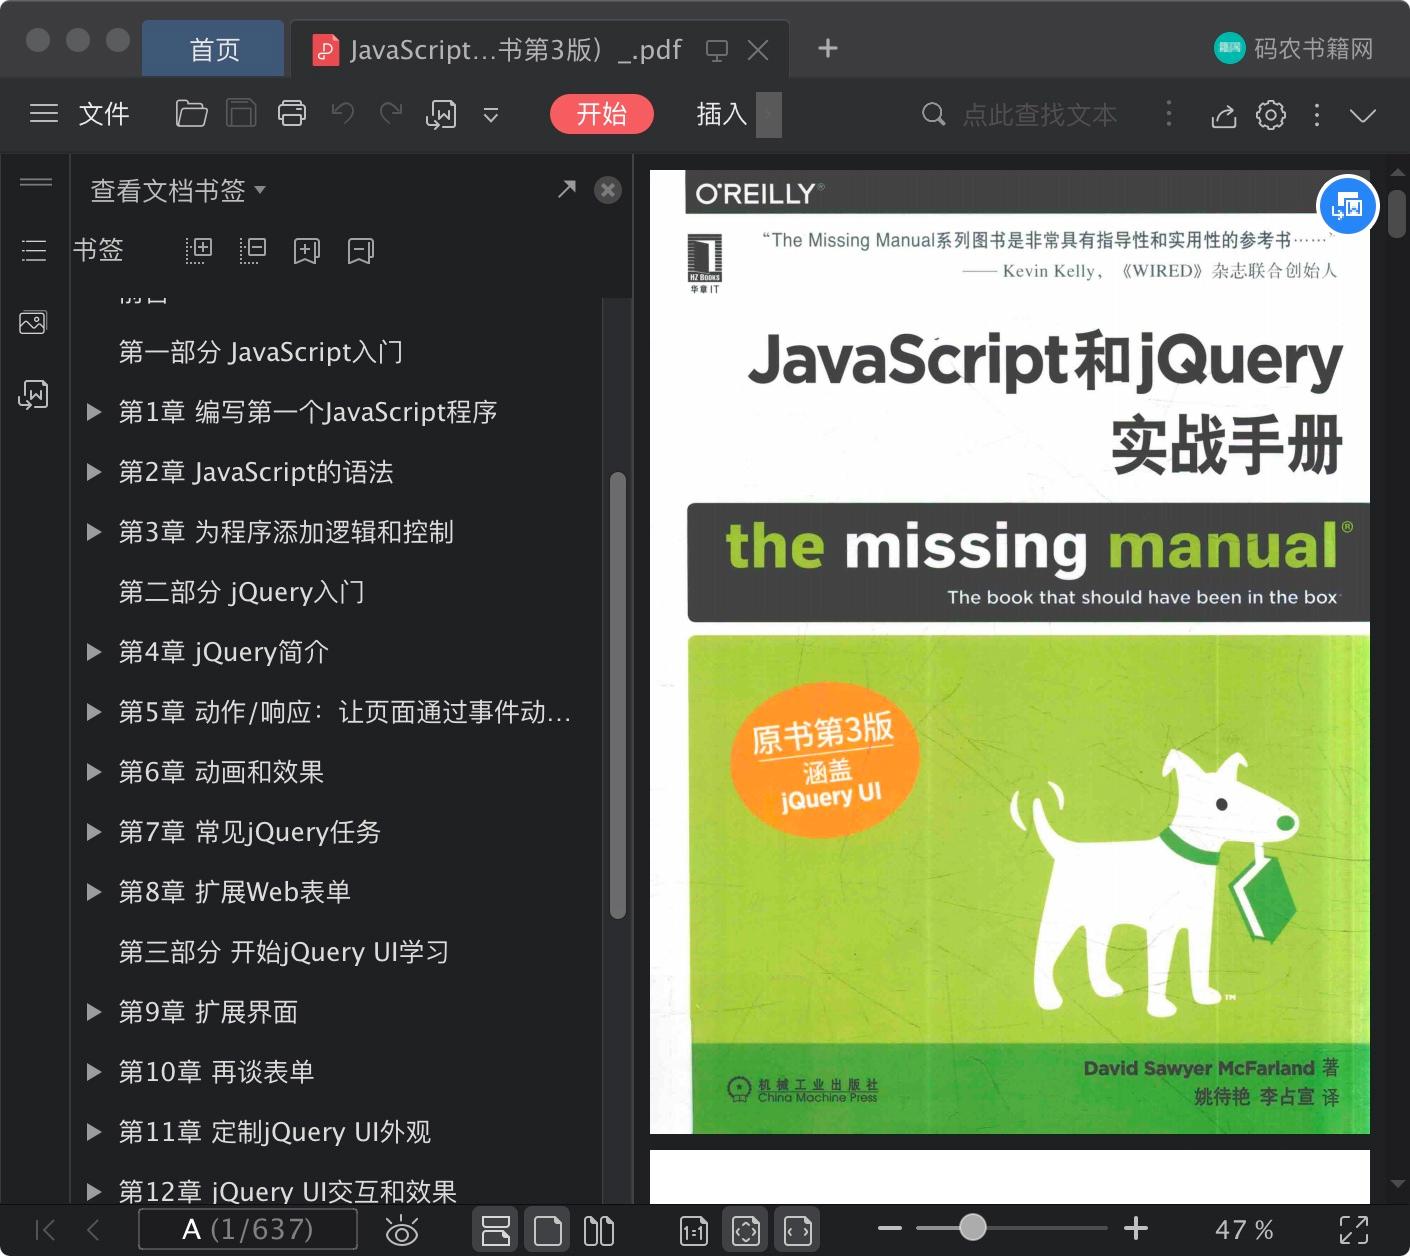Open the 查看文档书签 dropdown
Screen dimensions: 1410x1256
[x=178, y=190]
